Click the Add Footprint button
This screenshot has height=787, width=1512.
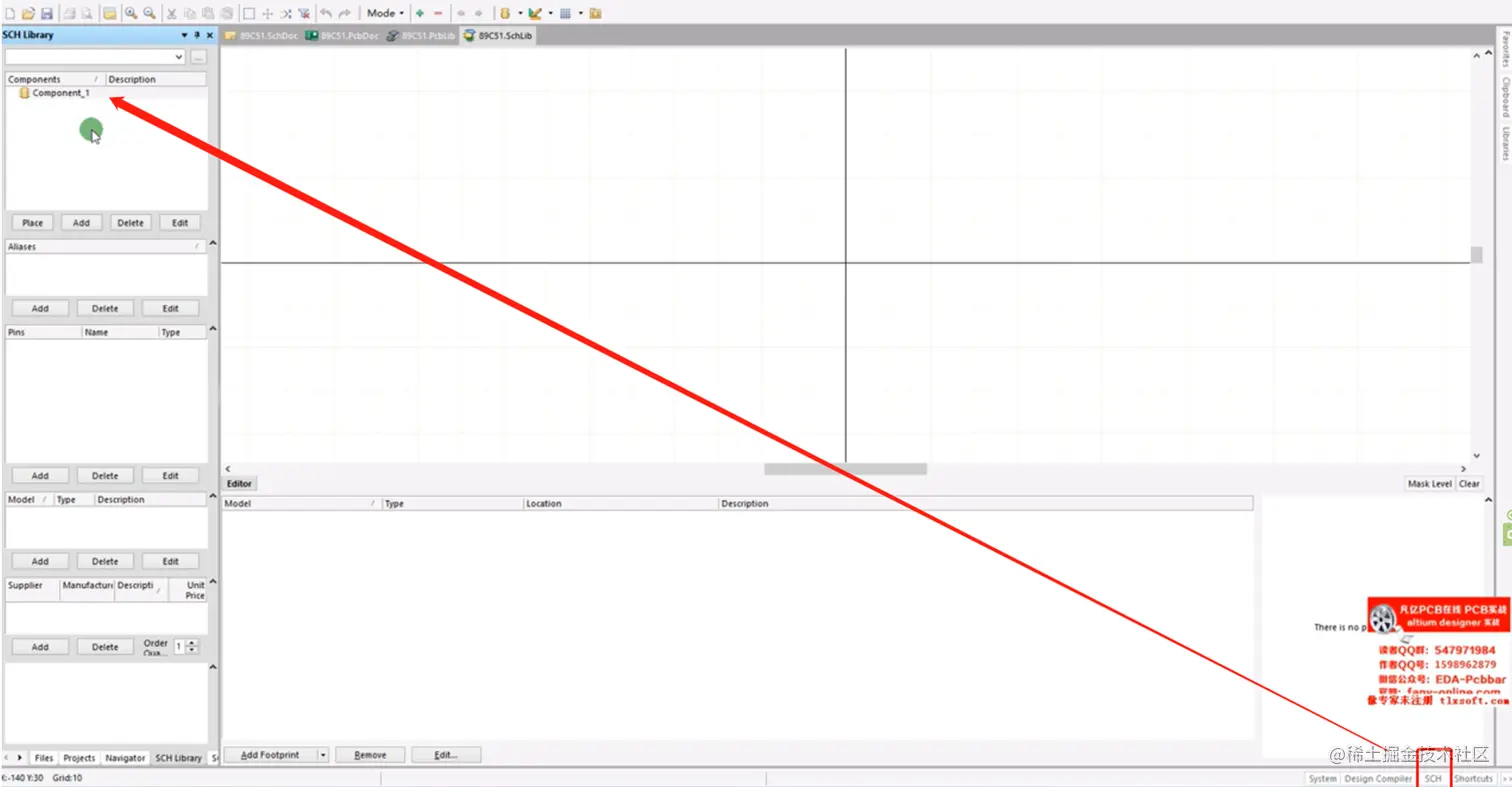tap(271, 755)
